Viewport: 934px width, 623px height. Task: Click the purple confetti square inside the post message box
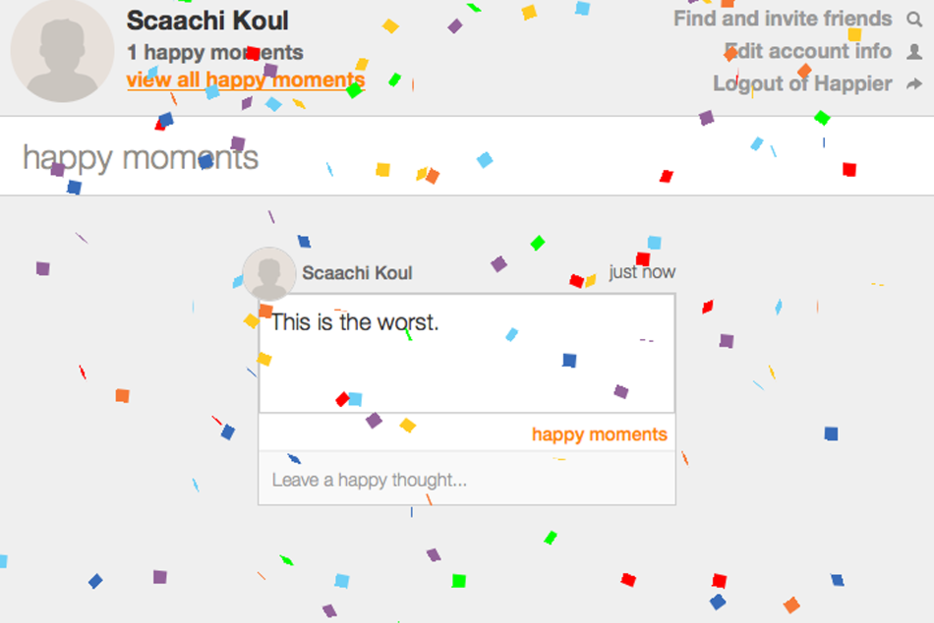621,391
